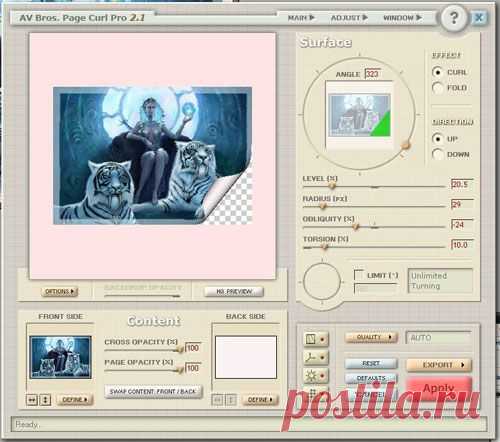This screenshot has height=442, width=500.
Task: Click the OBLIQUITY value field -24
Action: tap(462, 225)
